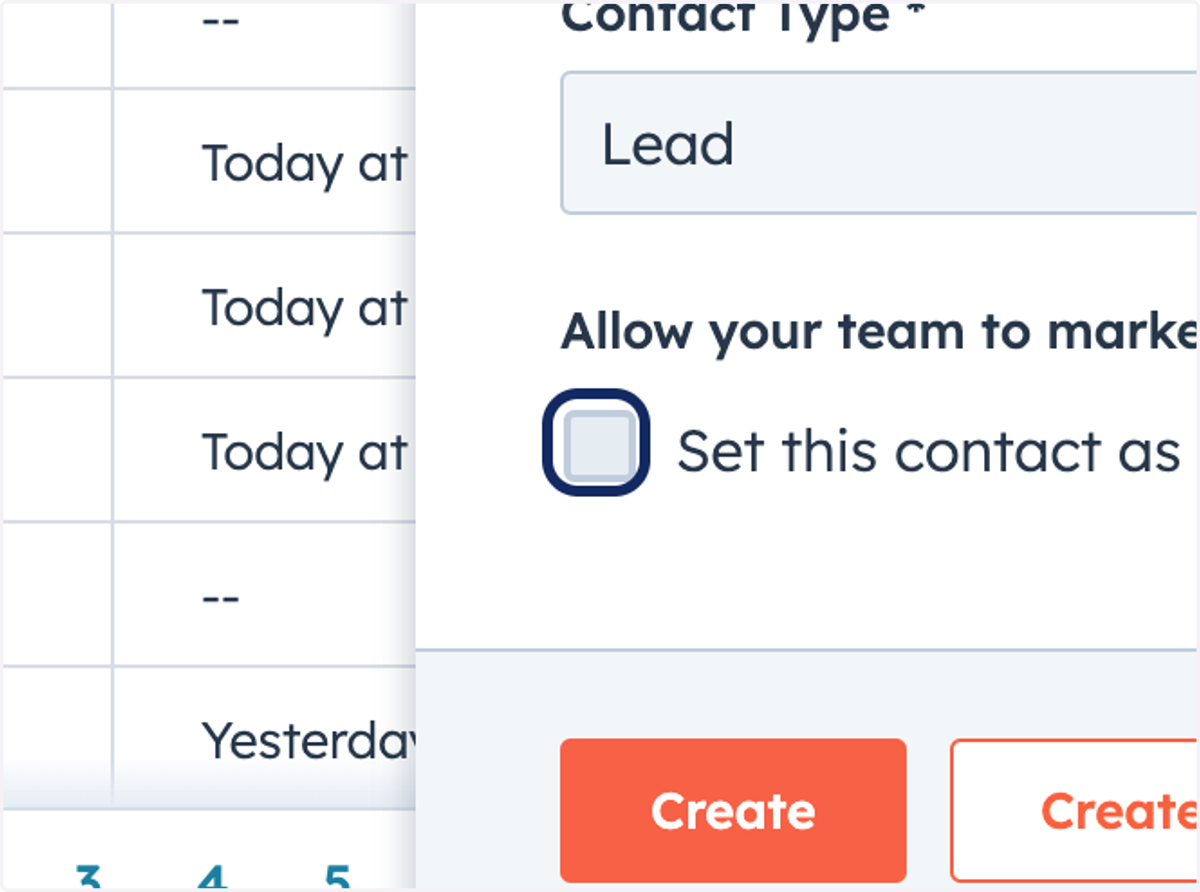The width and height of the screenshot is (1200, 892).
Task: Tick the 'Set this contact as' checkbox
Action: pos(598,443)
